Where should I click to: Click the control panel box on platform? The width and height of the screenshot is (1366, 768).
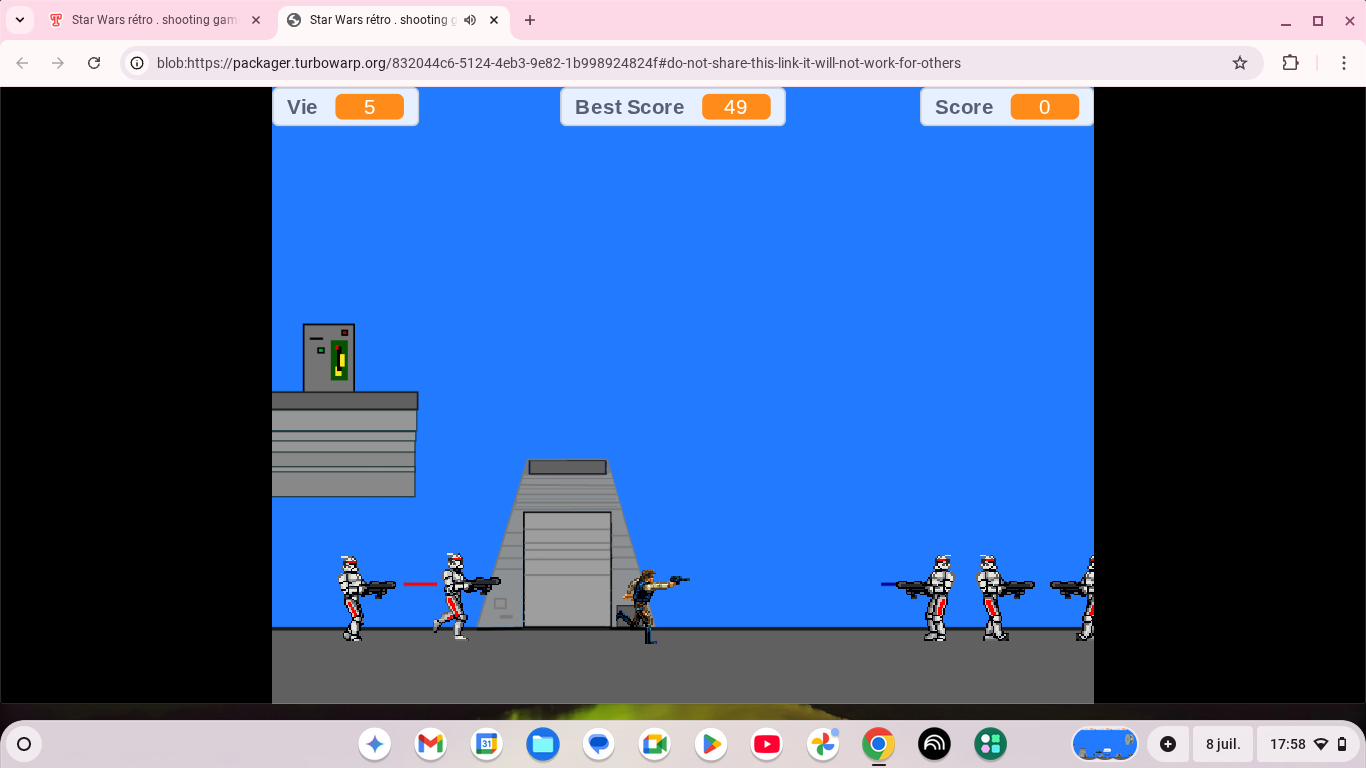point(329,358)
